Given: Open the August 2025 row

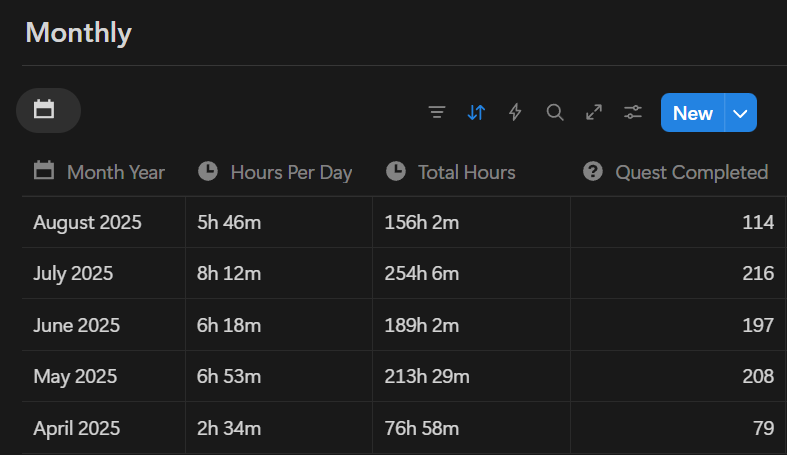Looking at the screenshot, I should pos(87,222).
